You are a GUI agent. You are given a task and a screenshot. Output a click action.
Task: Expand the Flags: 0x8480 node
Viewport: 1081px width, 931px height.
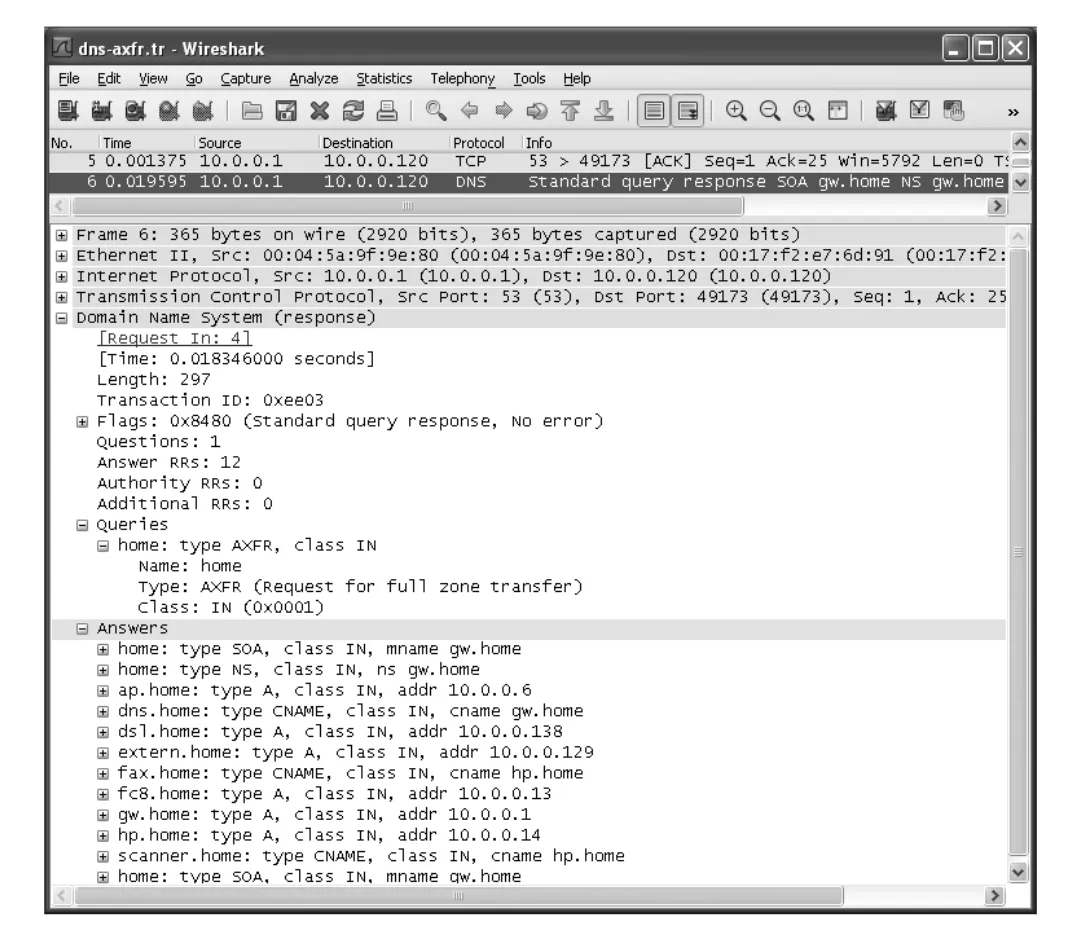tap(83, 421)
